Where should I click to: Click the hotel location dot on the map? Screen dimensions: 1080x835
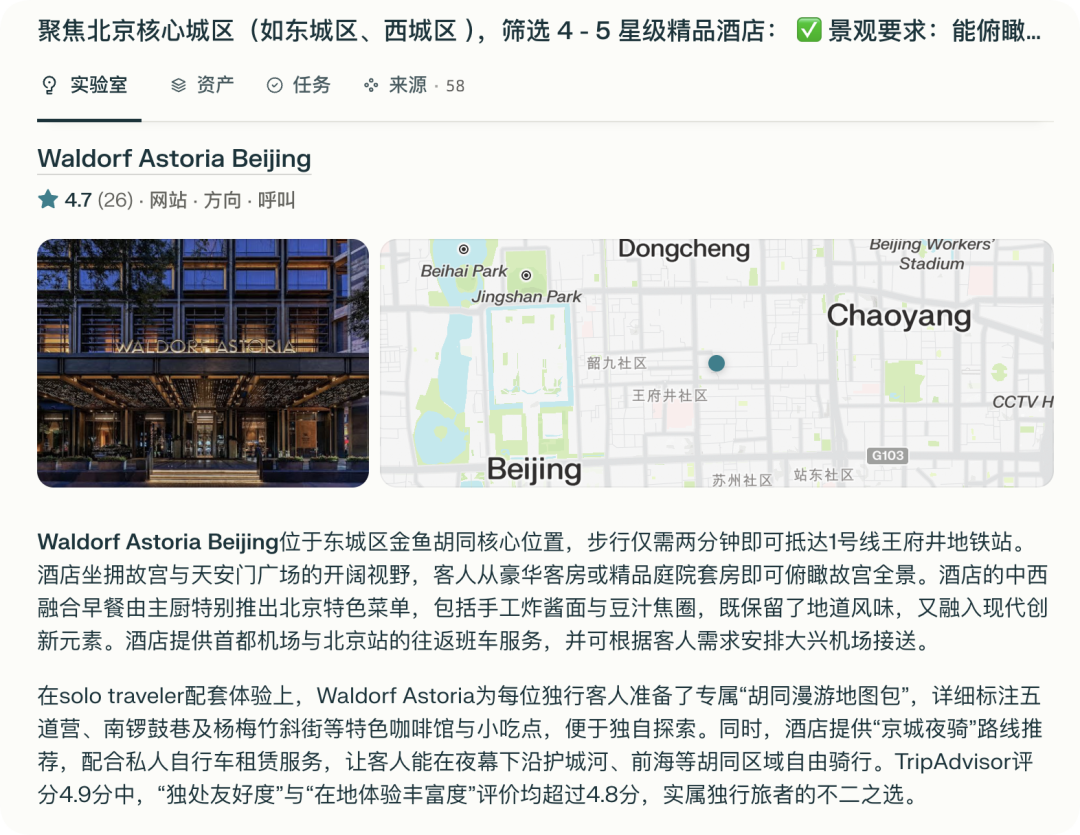point(716,363)
